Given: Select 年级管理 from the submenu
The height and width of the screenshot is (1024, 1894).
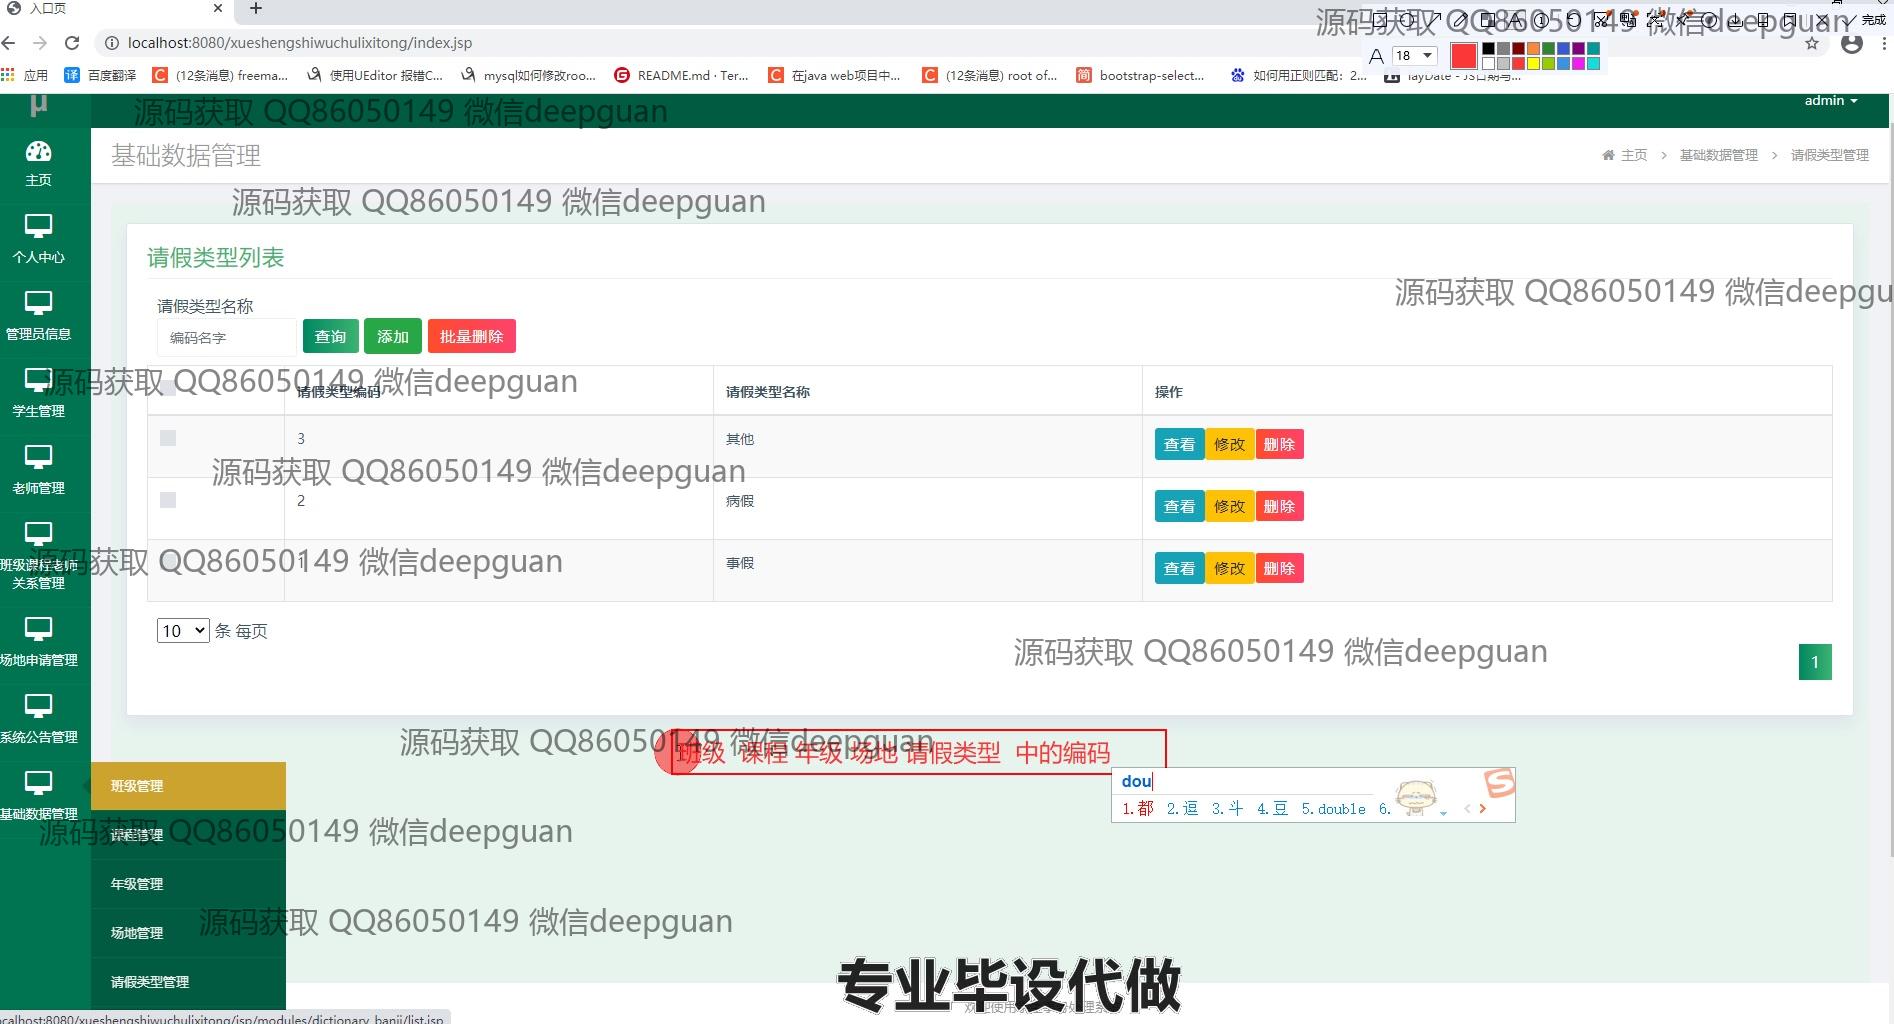Looking at the screenshot, I should 137,884.
